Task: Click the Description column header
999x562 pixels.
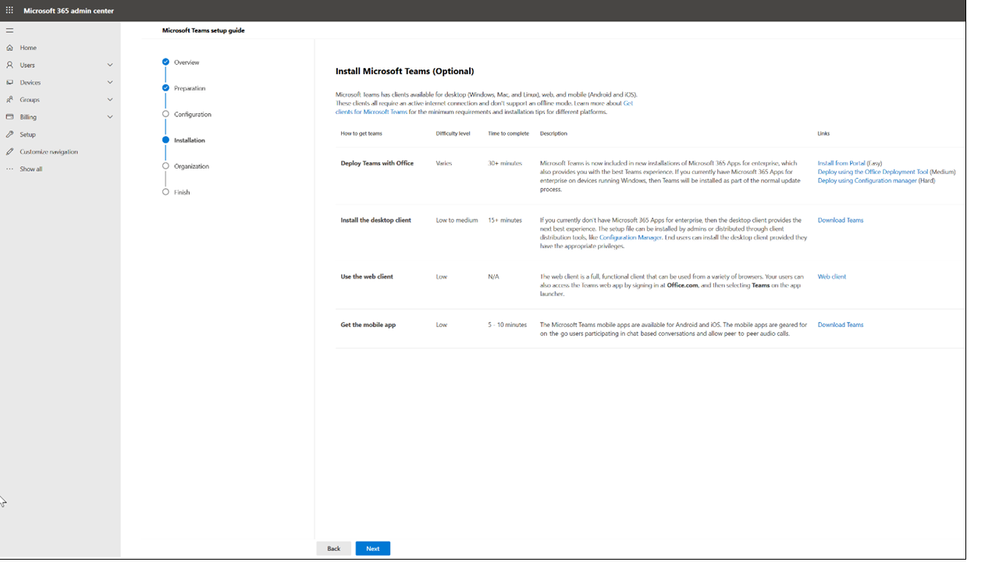Action: 553,133
